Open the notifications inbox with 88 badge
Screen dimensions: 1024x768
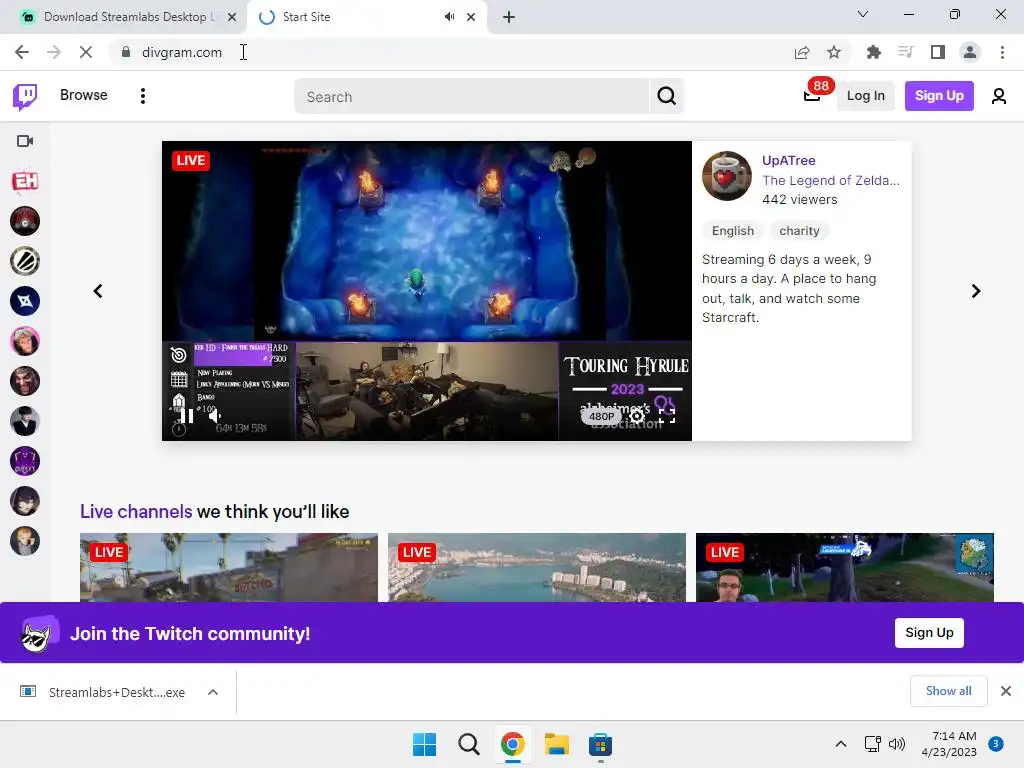[812, 95]
